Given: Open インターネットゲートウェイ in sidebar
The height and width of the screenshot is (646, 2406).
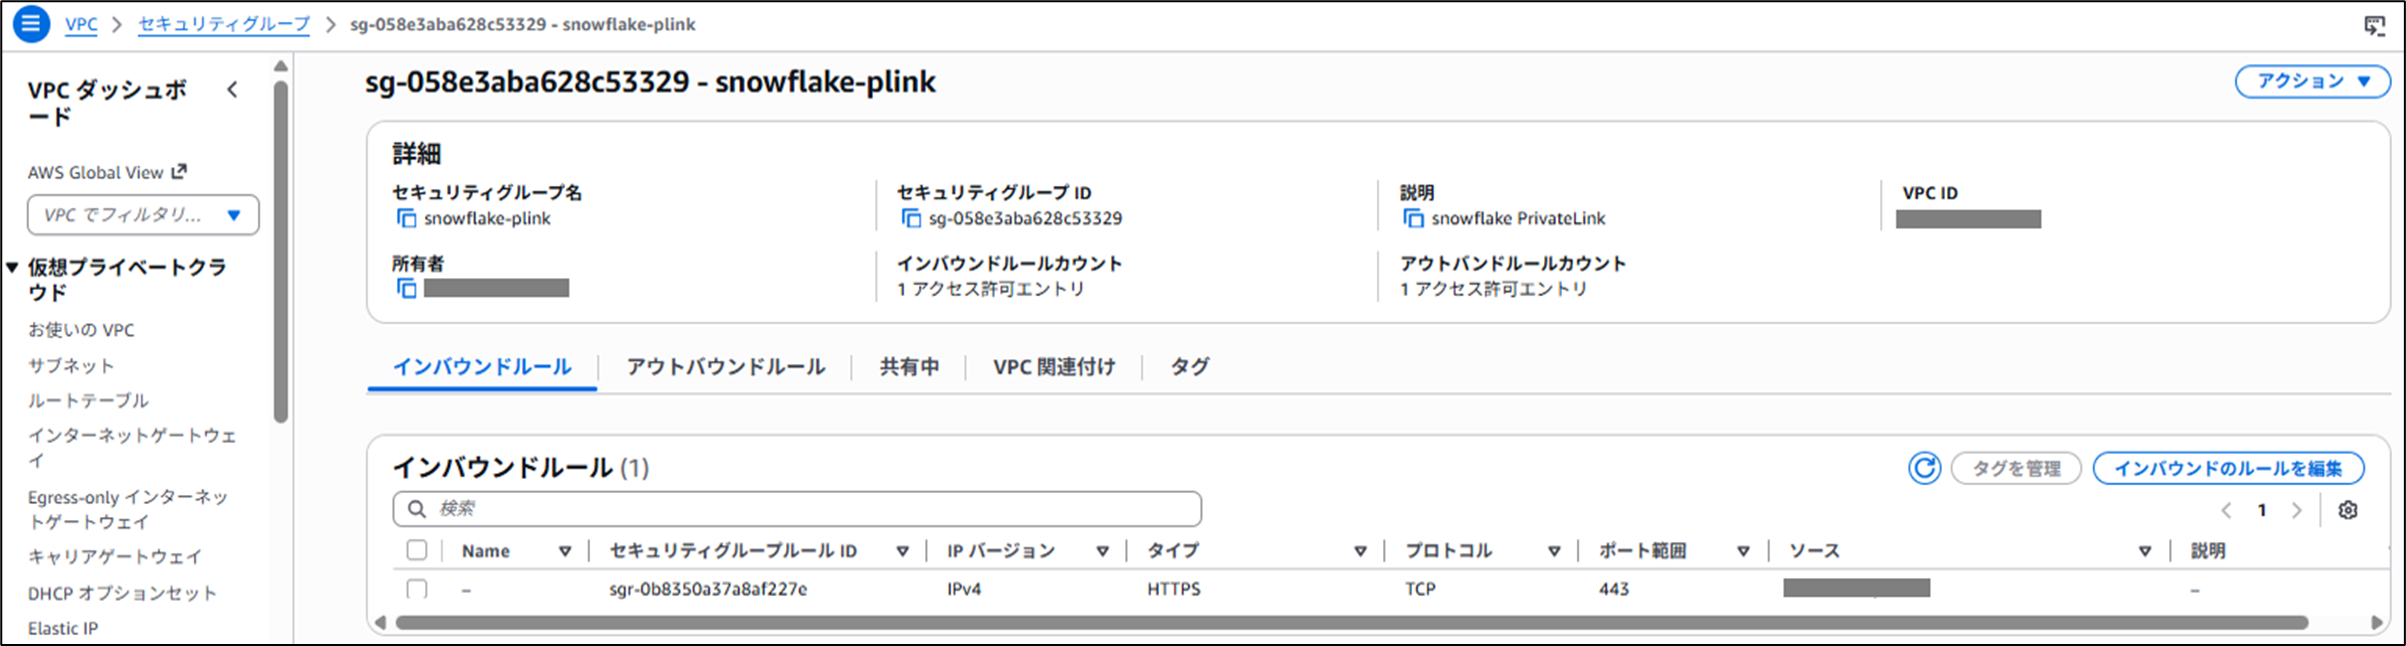Looking at the screenshot, I should (x=132, y=447).
